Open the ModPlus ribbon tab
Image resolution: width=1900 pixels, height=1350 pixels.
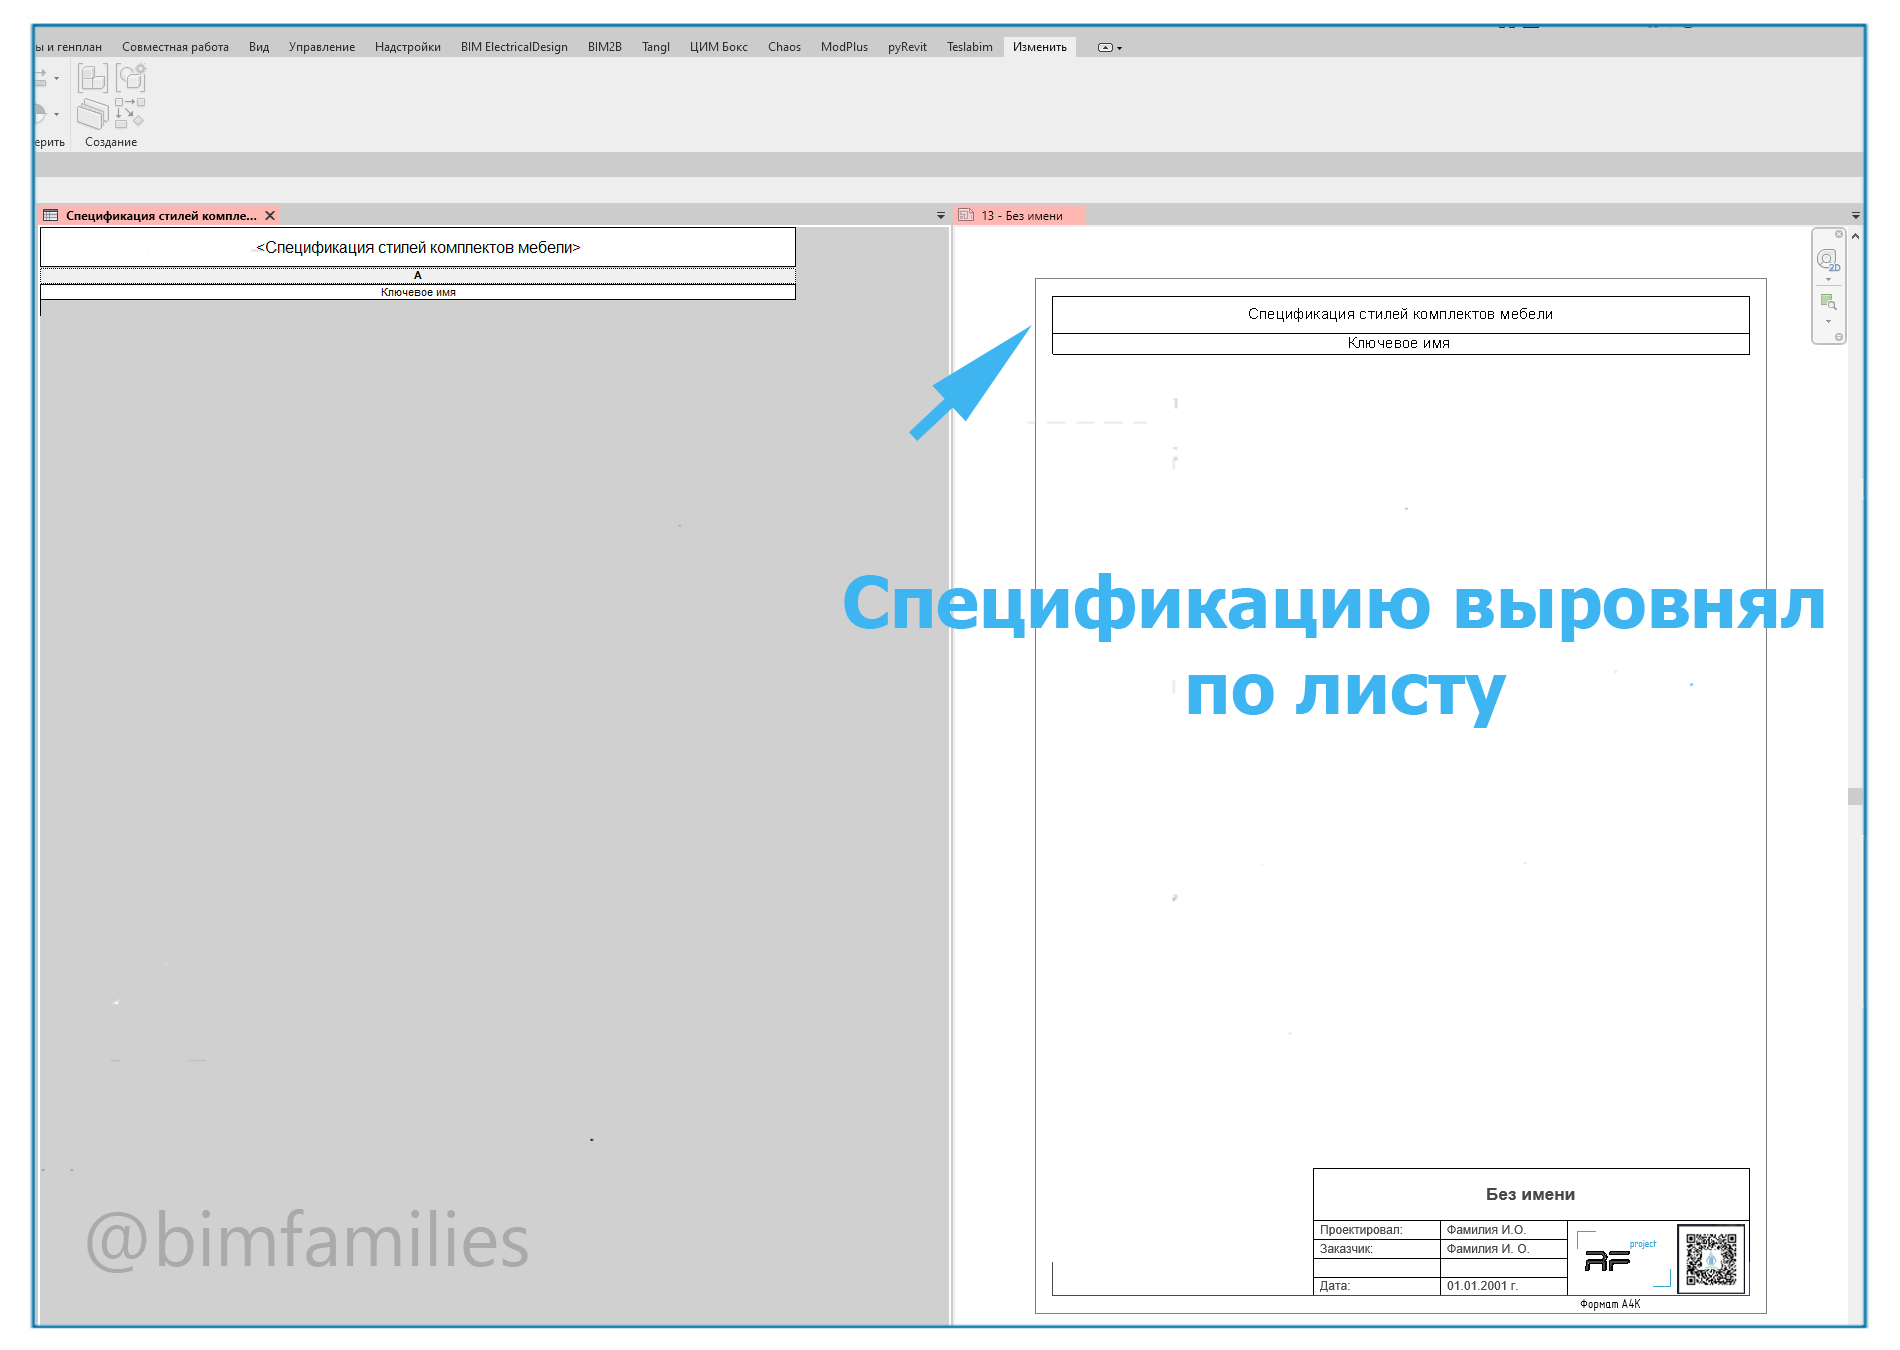(x=844, y=47)
